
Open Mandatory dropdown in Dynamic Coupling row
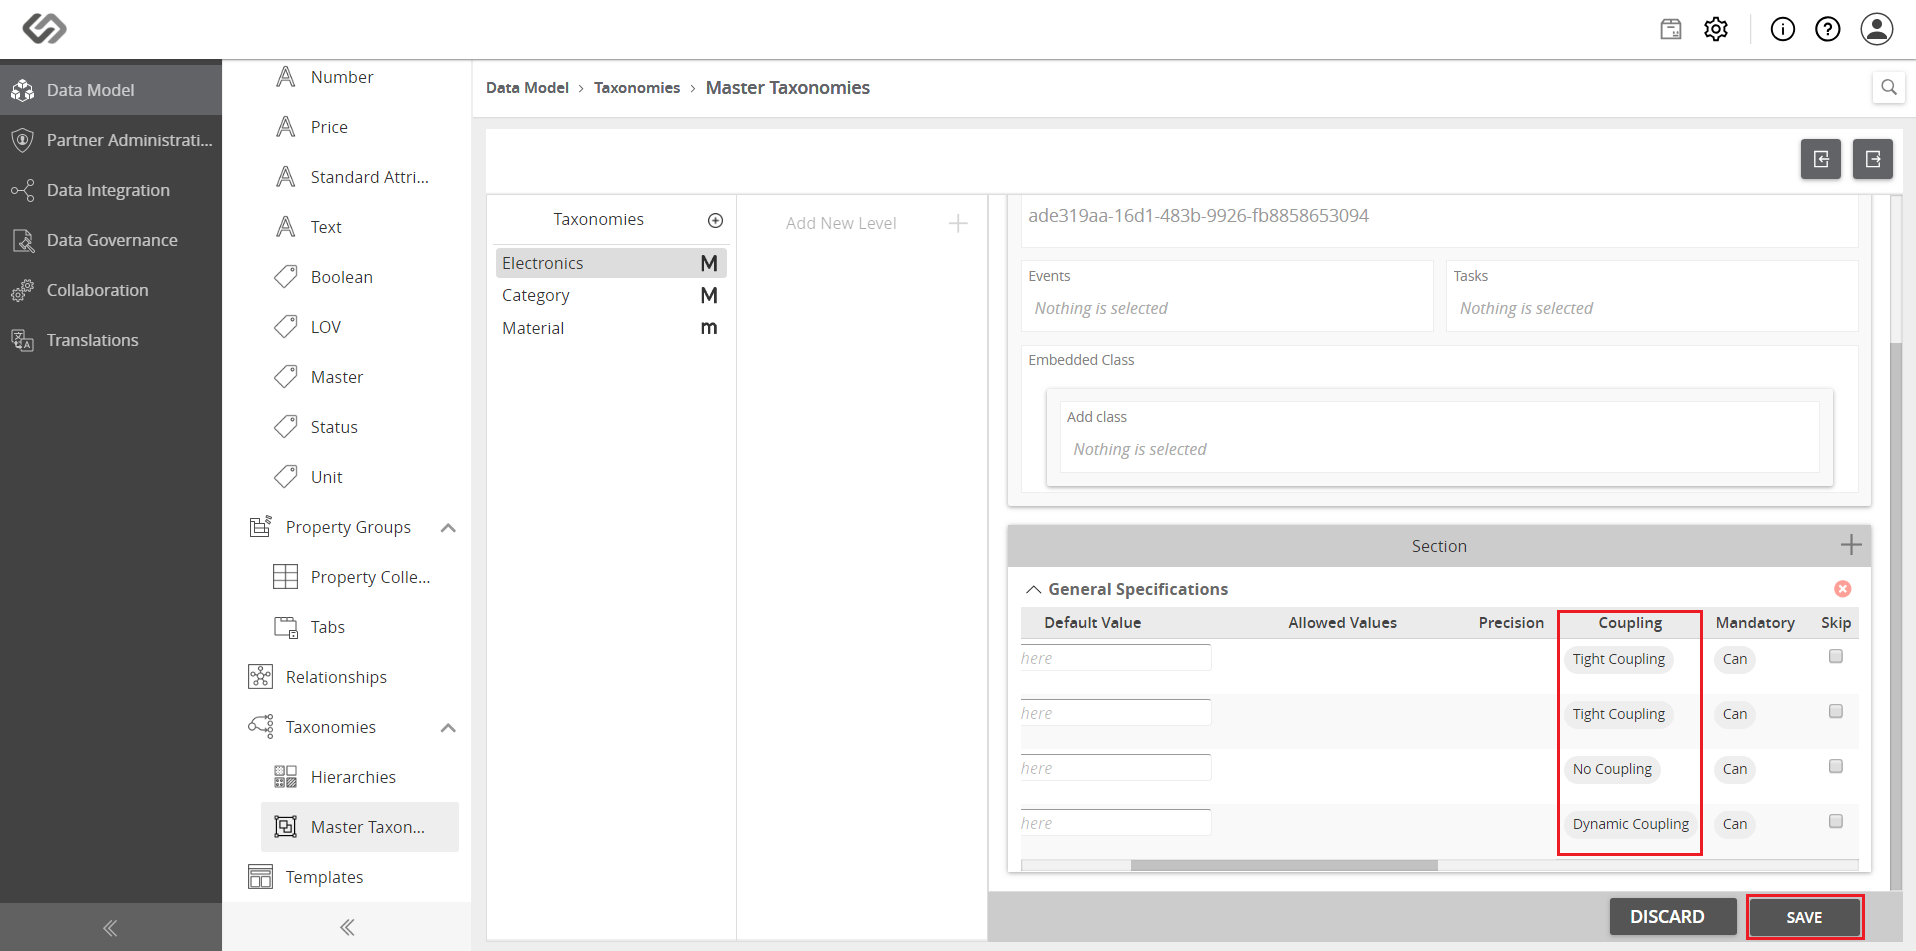pos(1735,824)
